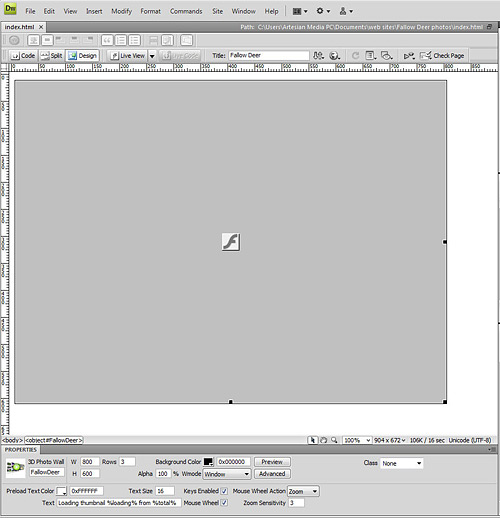The image size is (500, 518).
Task: Open the Properties panel options menu icon
Action: coord(492,450)
